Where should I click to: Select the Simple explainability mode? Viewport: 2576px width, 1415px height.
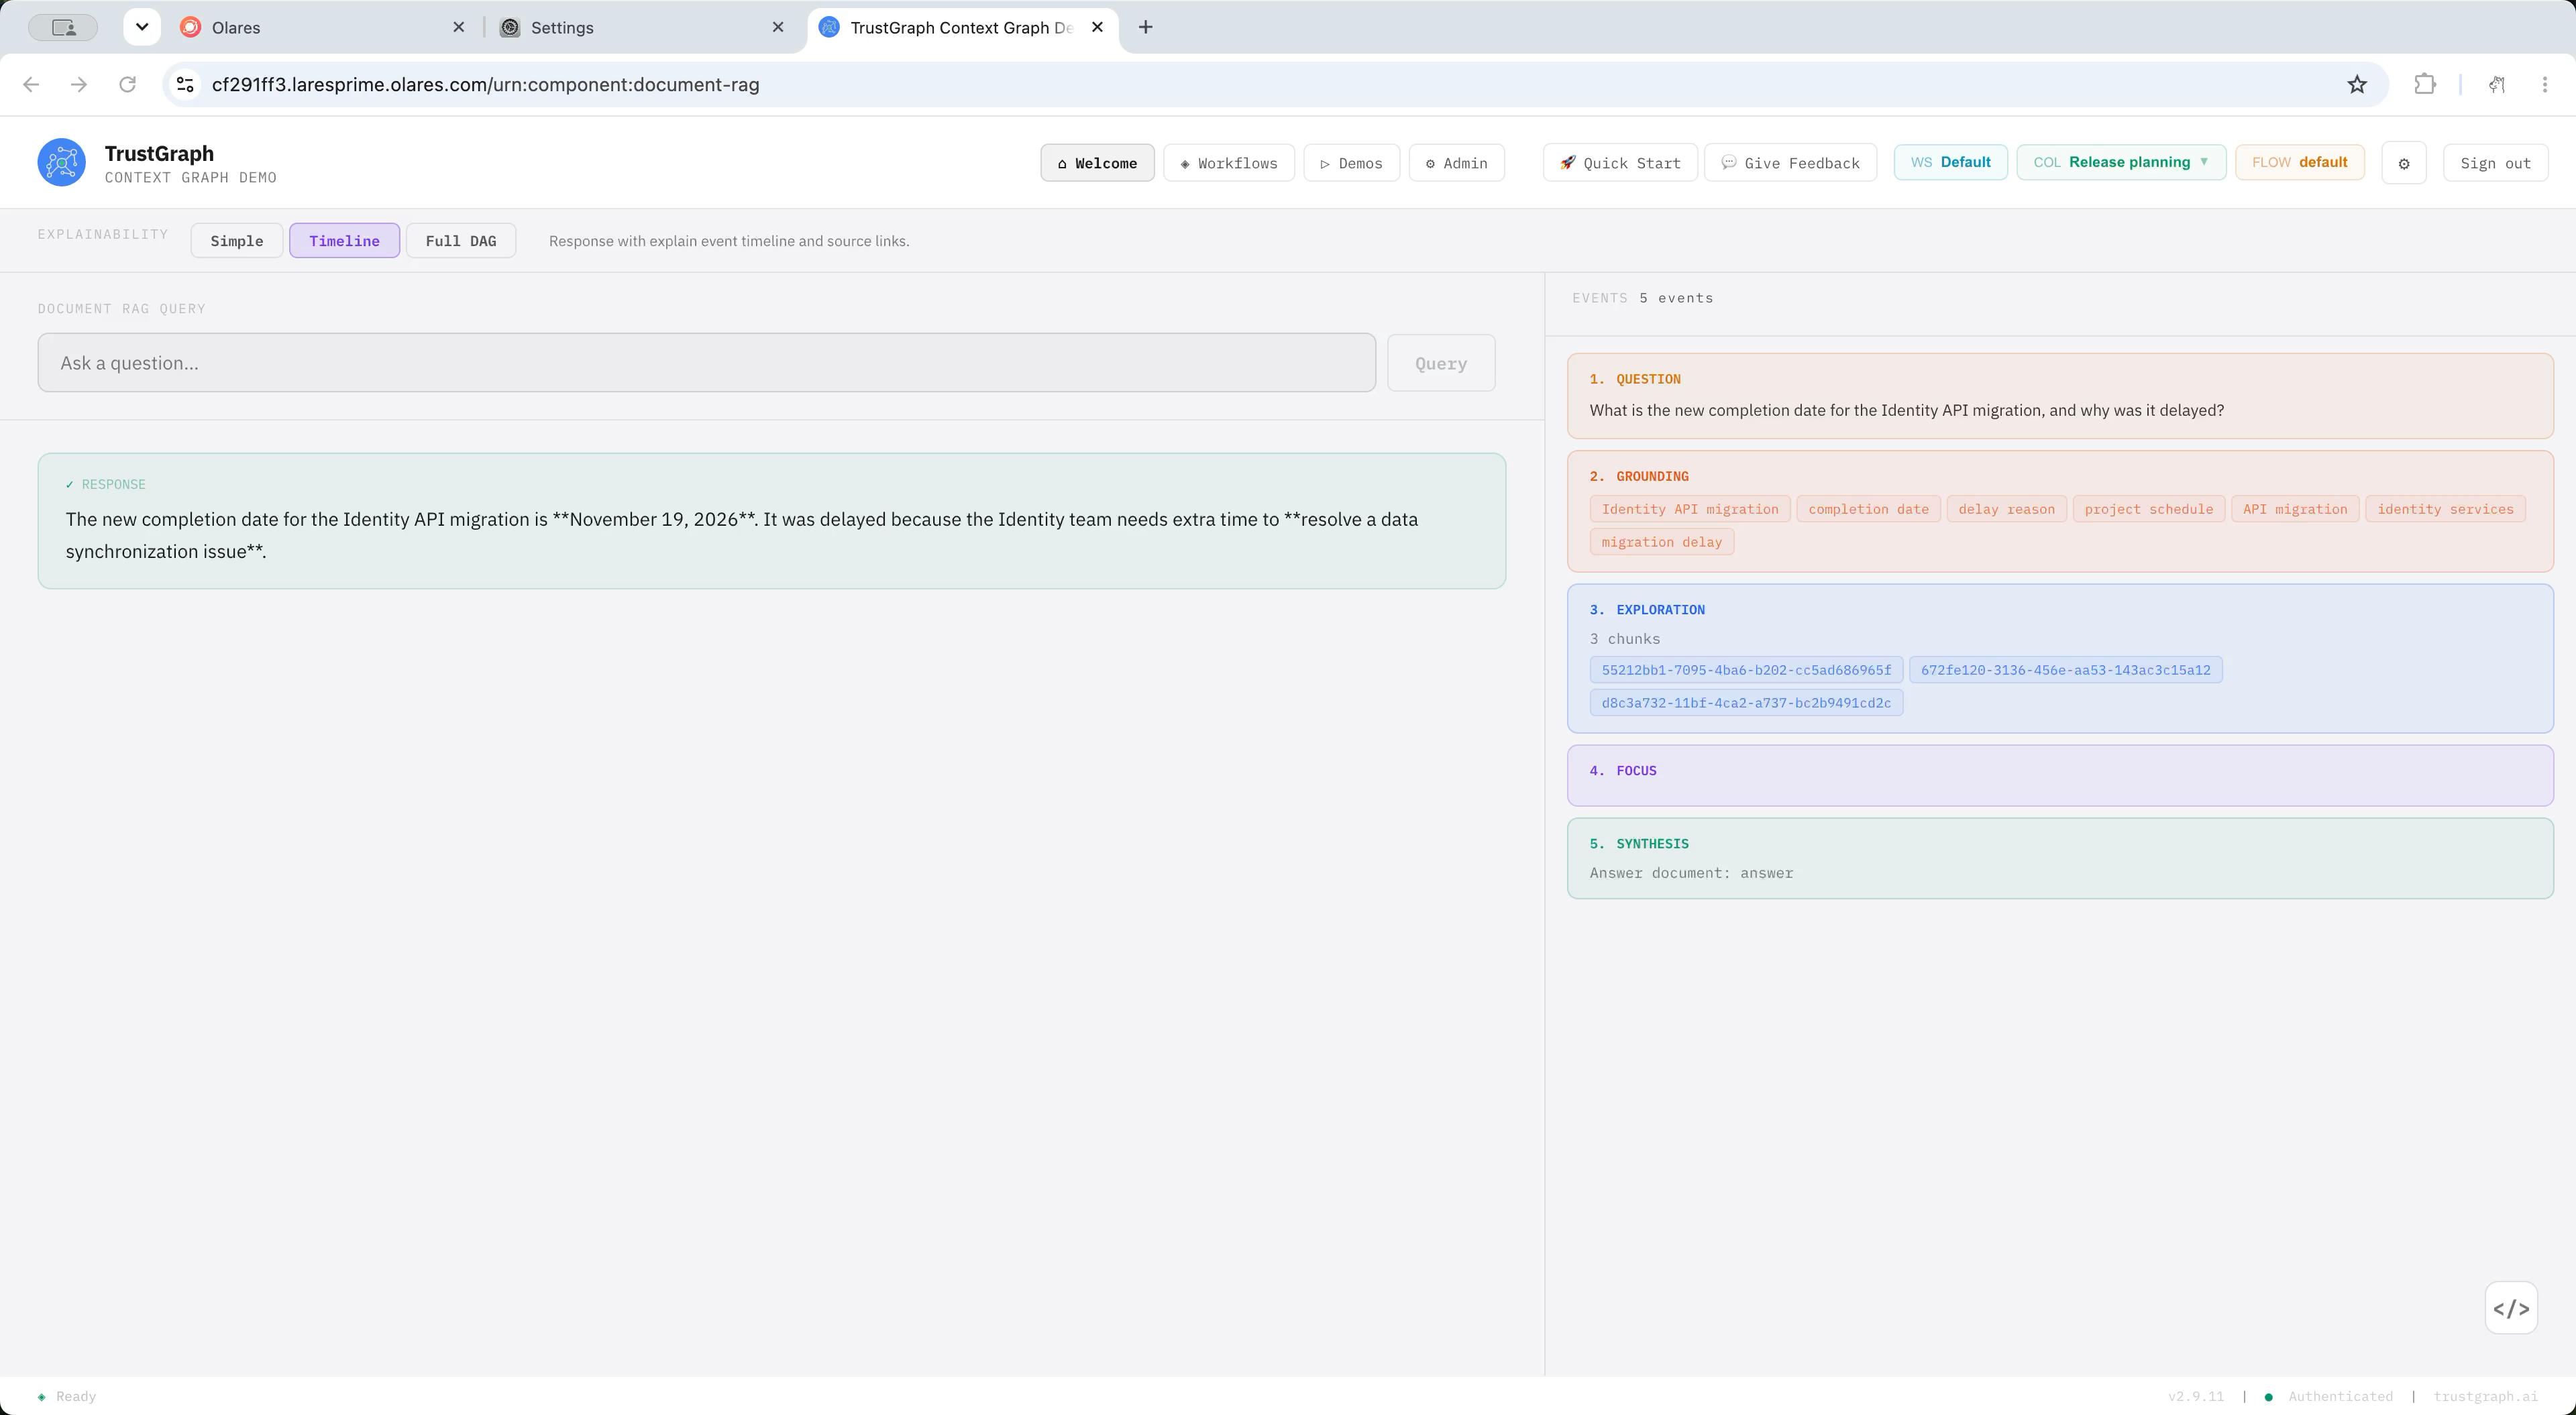(237, 241)
